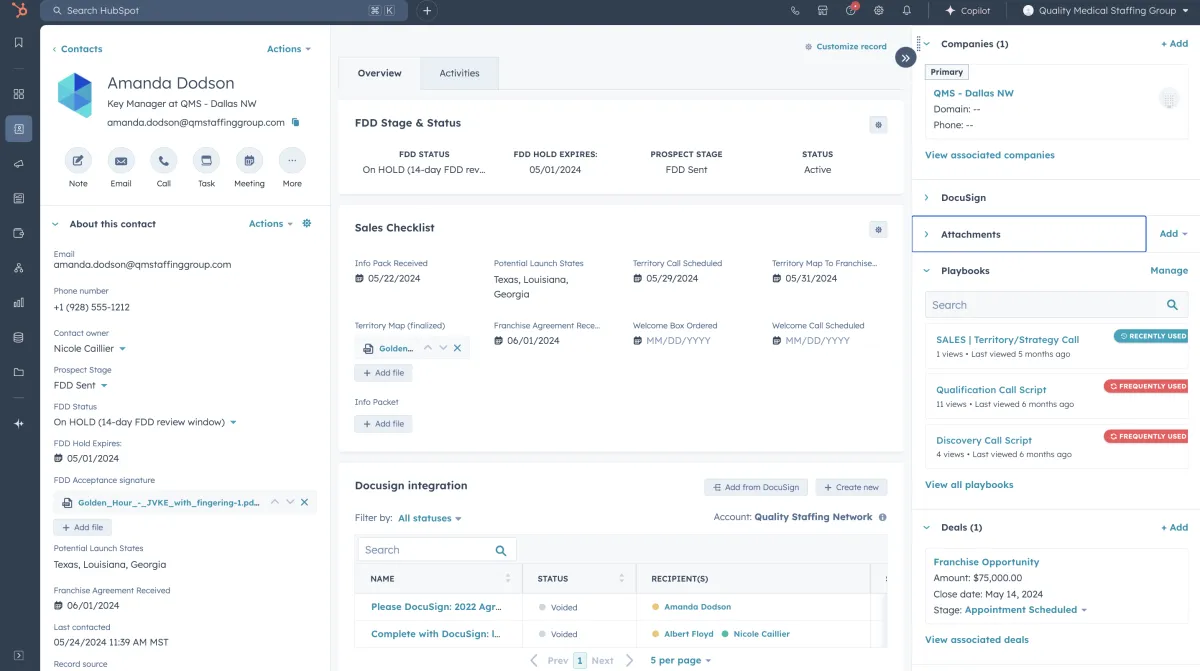Image resolution: width=1200 pixels, height=671 pixels.
Task: Open the About this contact settings gear
Action: coord(307,224)
